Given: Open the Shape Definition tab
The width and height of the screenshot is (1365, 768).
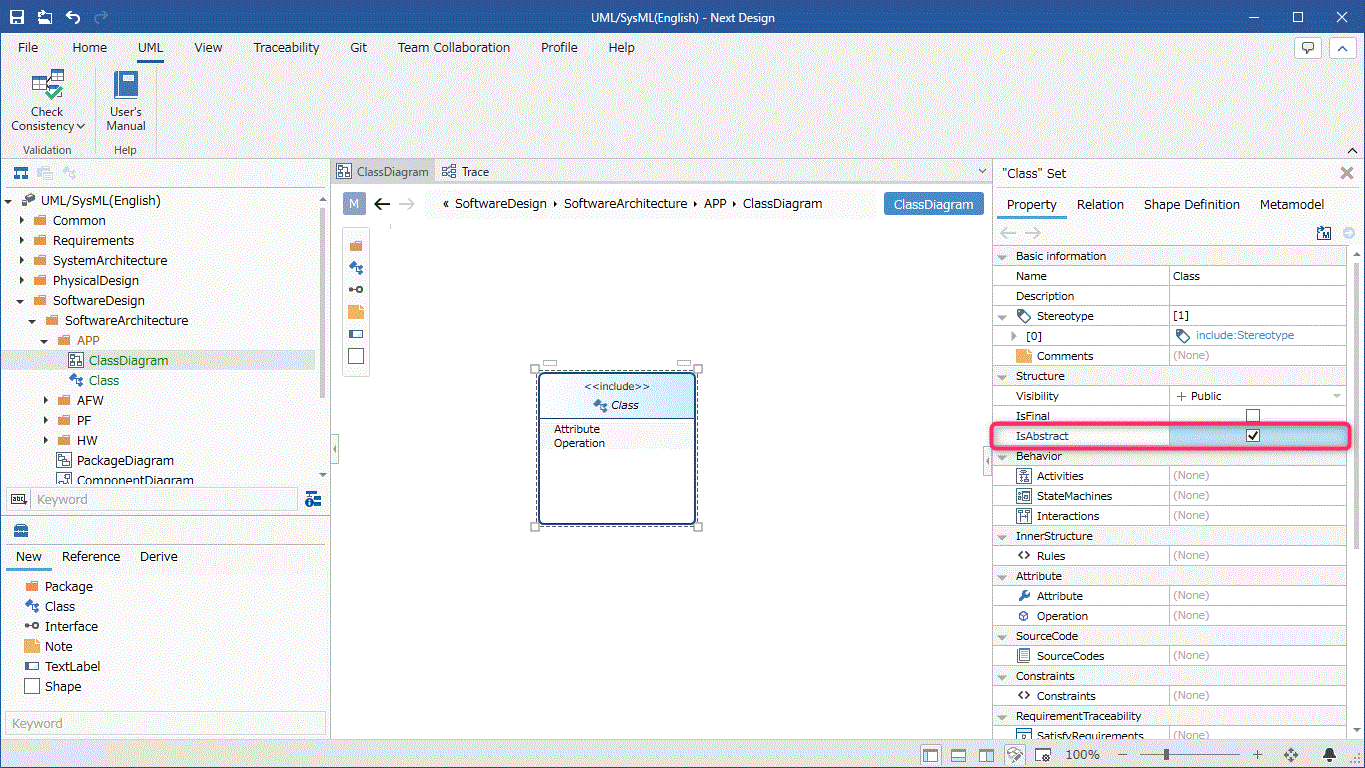Looking at the screenshot, I should pos(1192,204).
